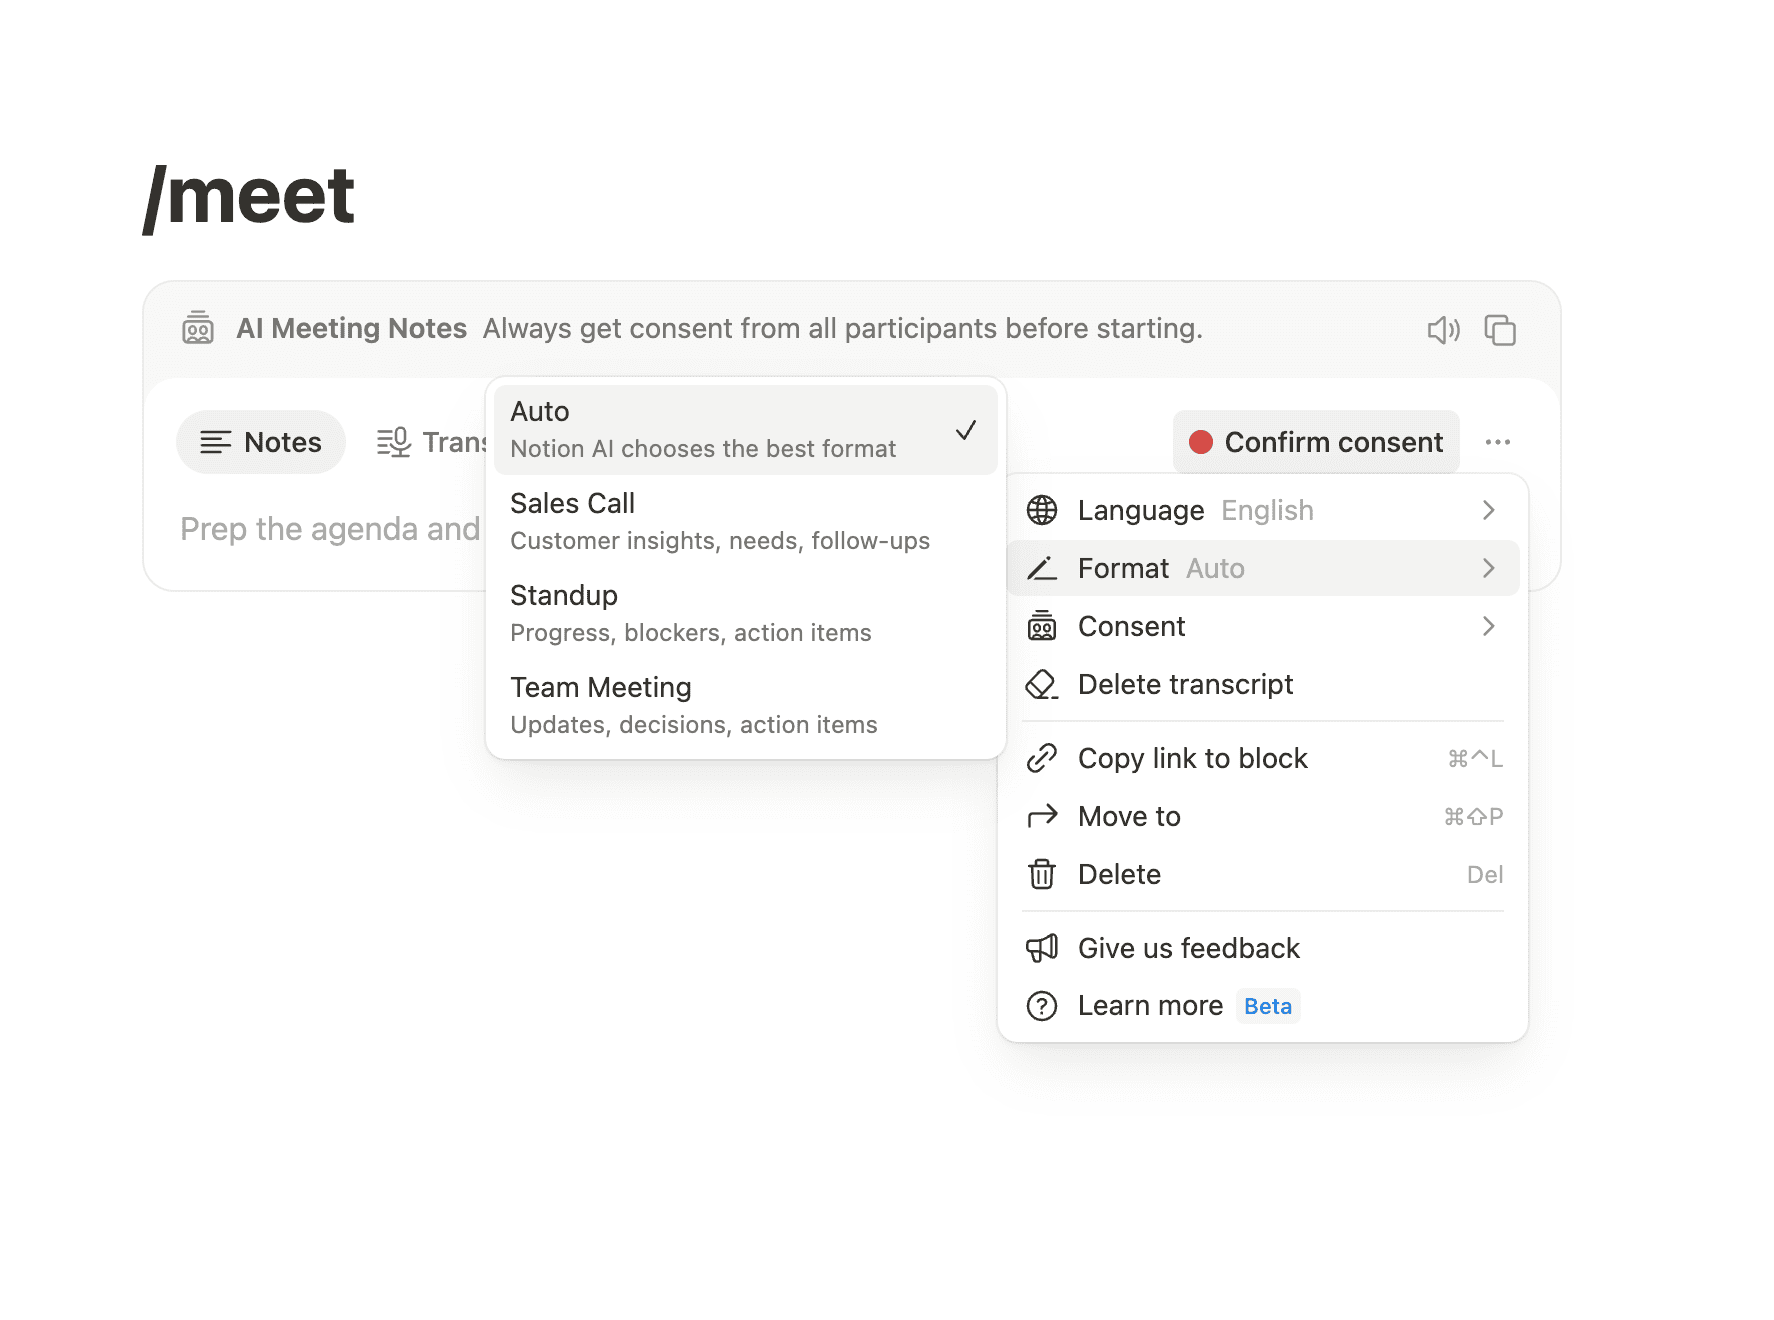
Task: Expand the Language submenu chevron
Action: click(x=1488, y=510)
